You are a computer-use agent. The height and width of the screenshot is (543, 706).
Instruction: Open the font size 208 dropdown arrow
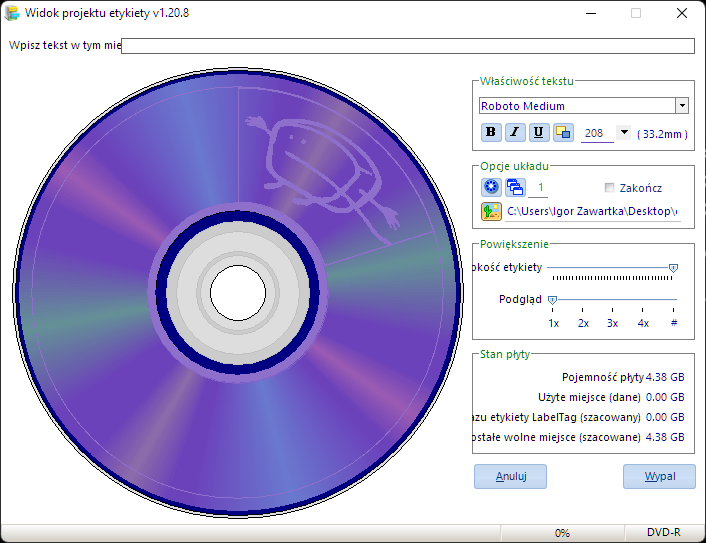tap(624, 132)
